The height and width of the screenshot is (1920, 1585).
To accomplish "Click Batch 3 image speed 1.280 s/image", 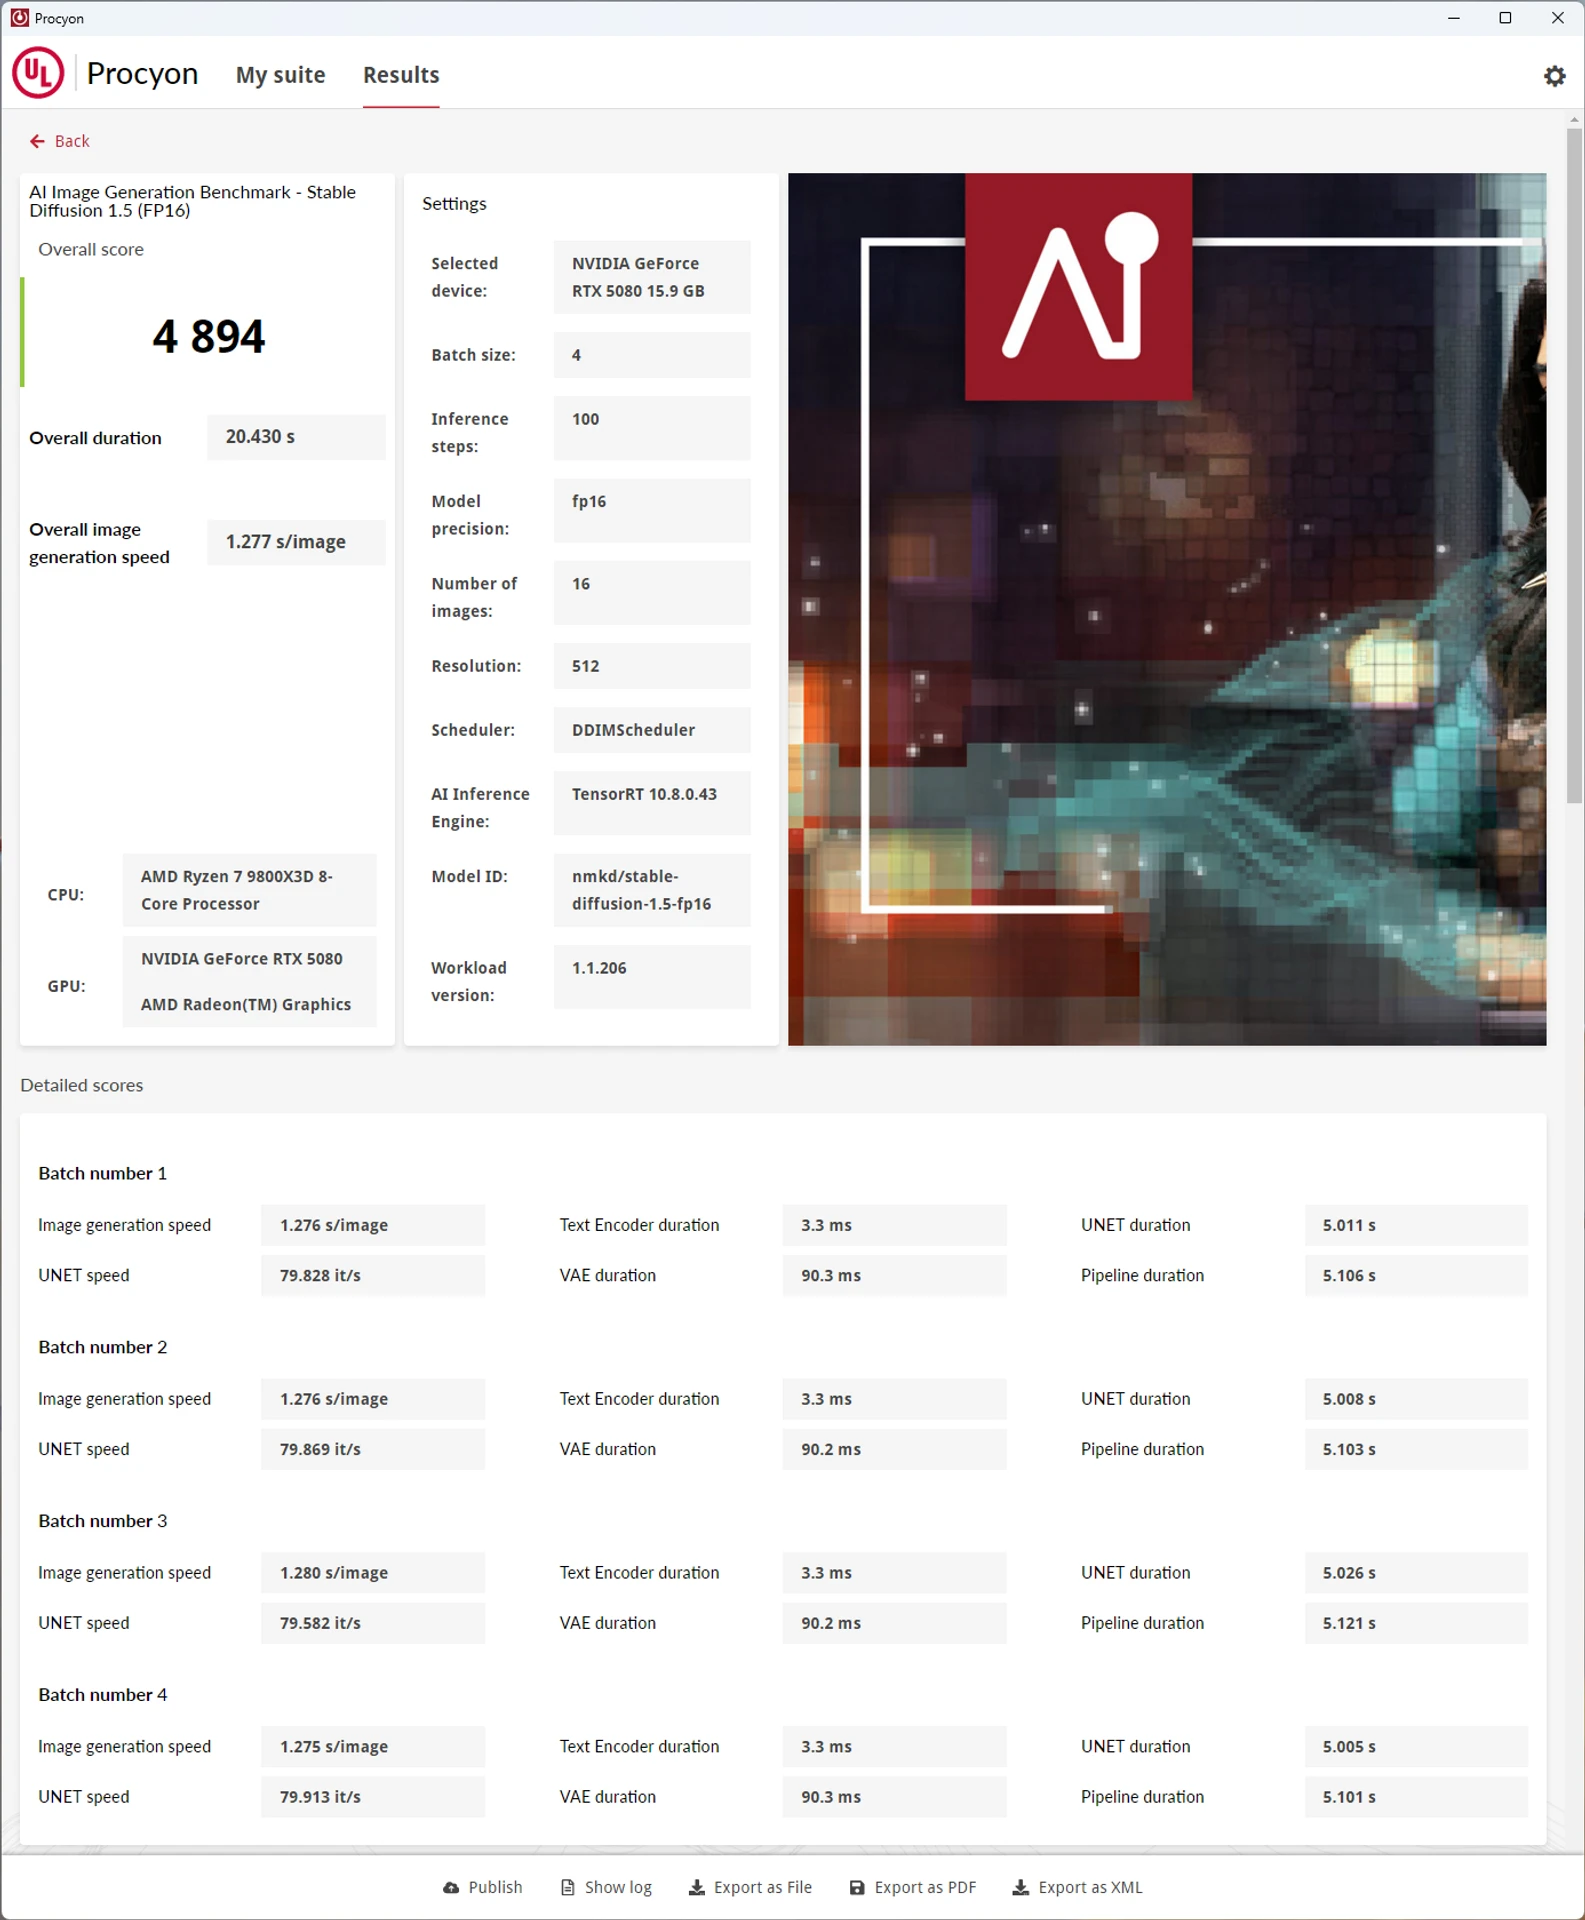I will pos(373,1573).
